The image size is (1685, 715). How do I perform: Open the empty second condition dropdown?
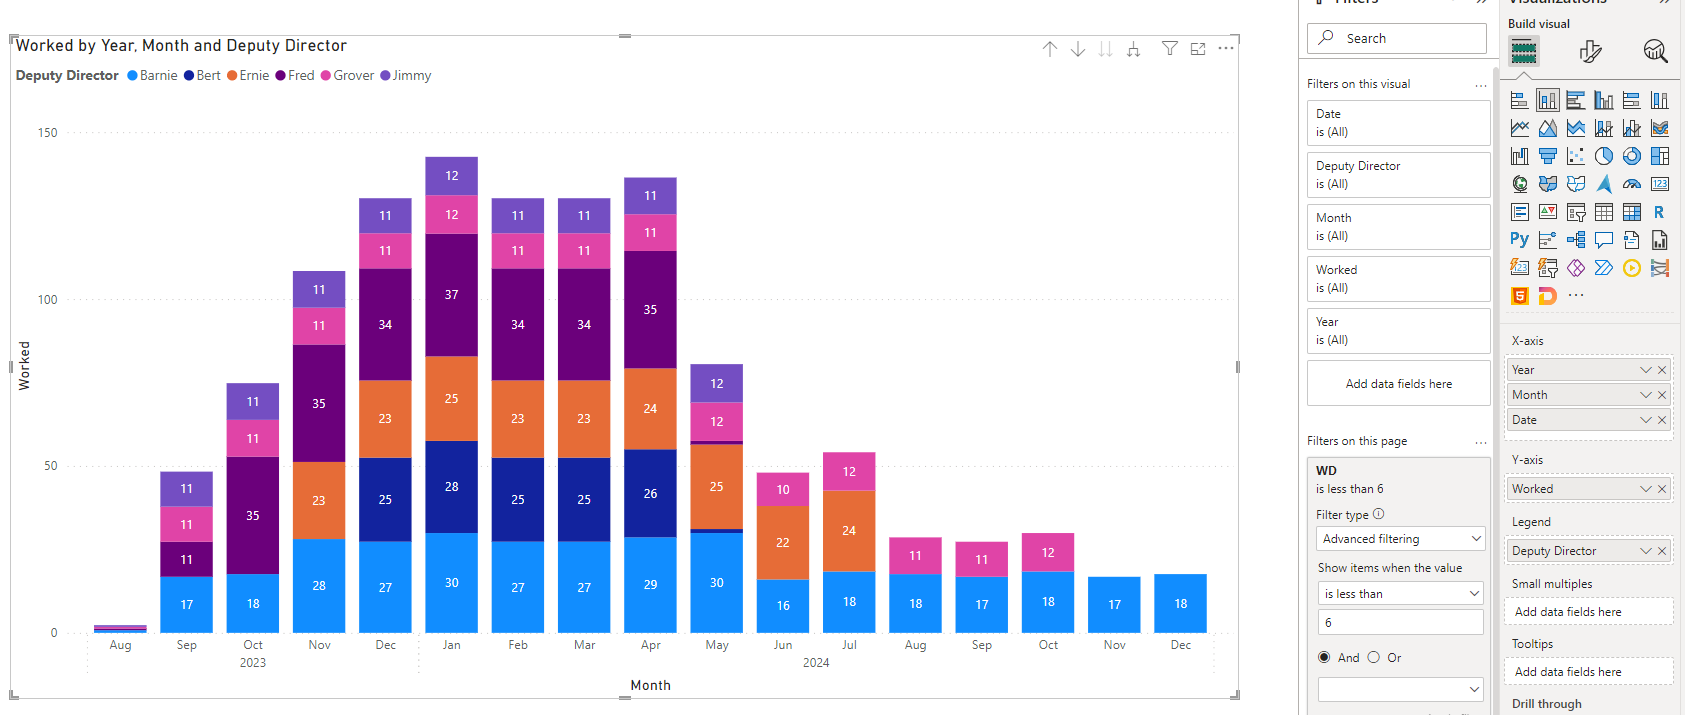(1400, 689)
